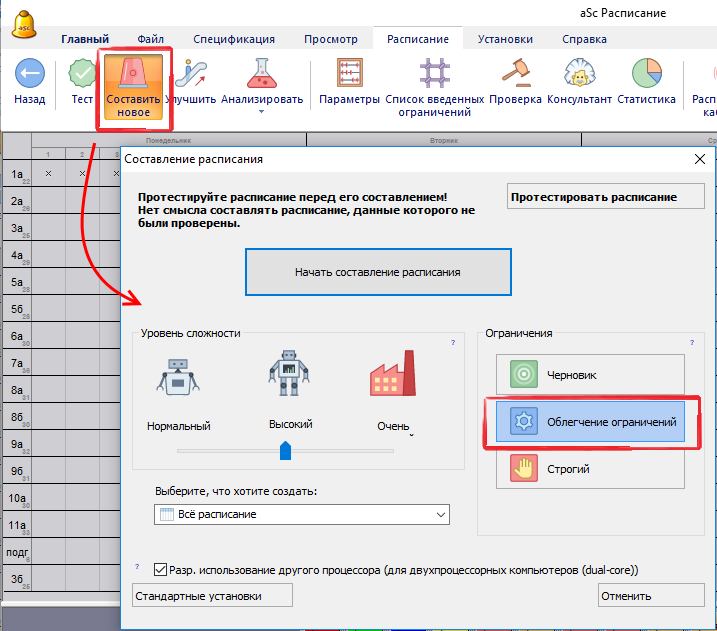Click the Назад back arrow icon
Viewport: 717px width, 631px height.
tap(29, 75)
